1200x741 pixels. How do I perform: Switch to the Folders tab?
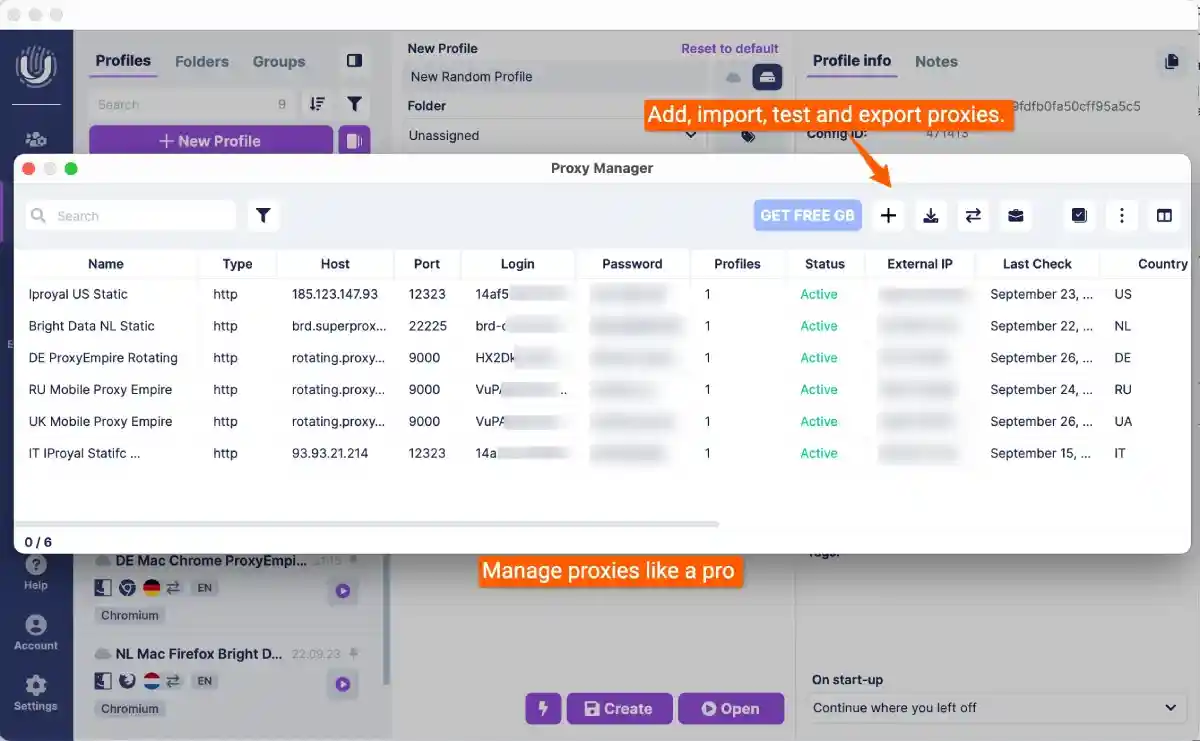click(201, 61)
